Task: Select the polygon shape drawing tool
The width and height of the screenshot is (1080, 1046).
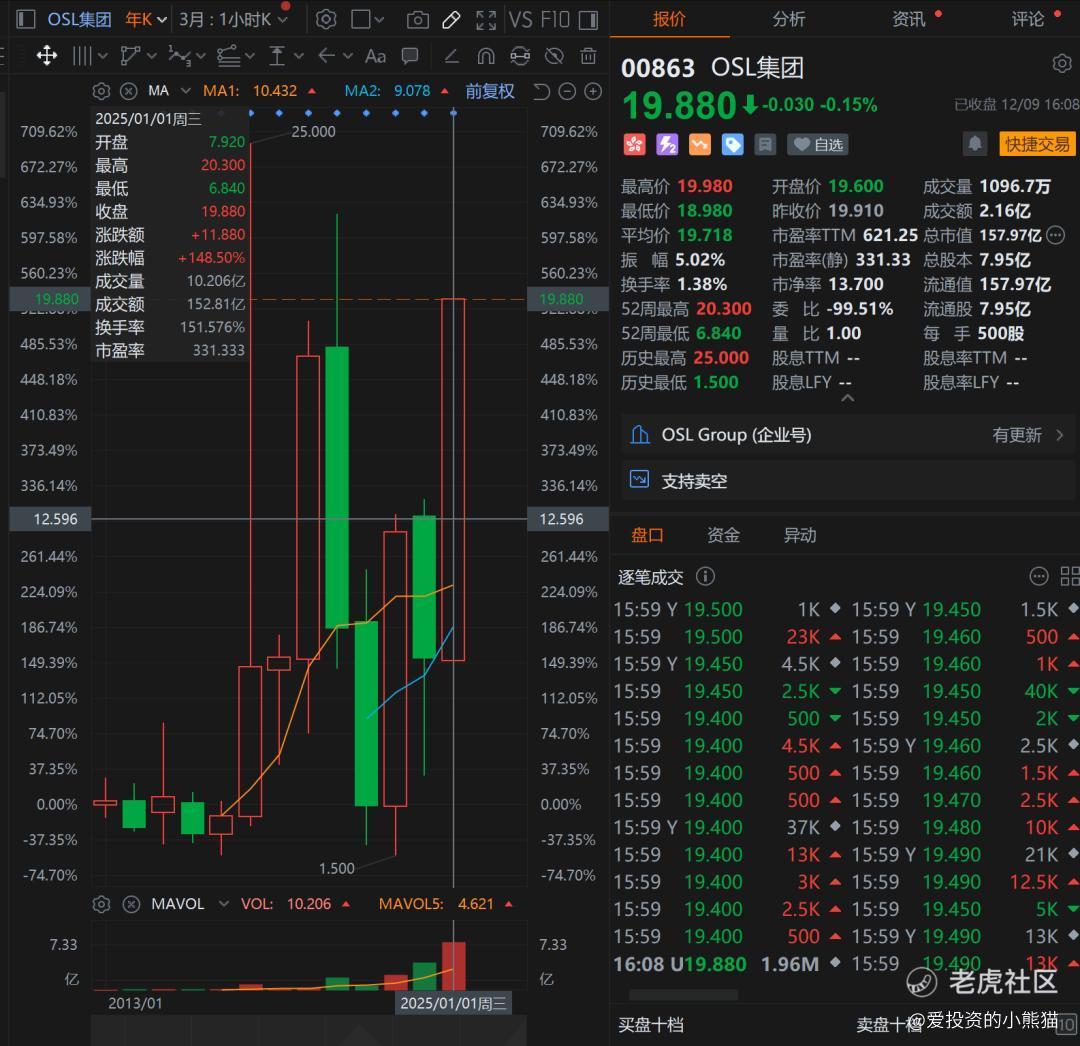Action: coord(129,56)
